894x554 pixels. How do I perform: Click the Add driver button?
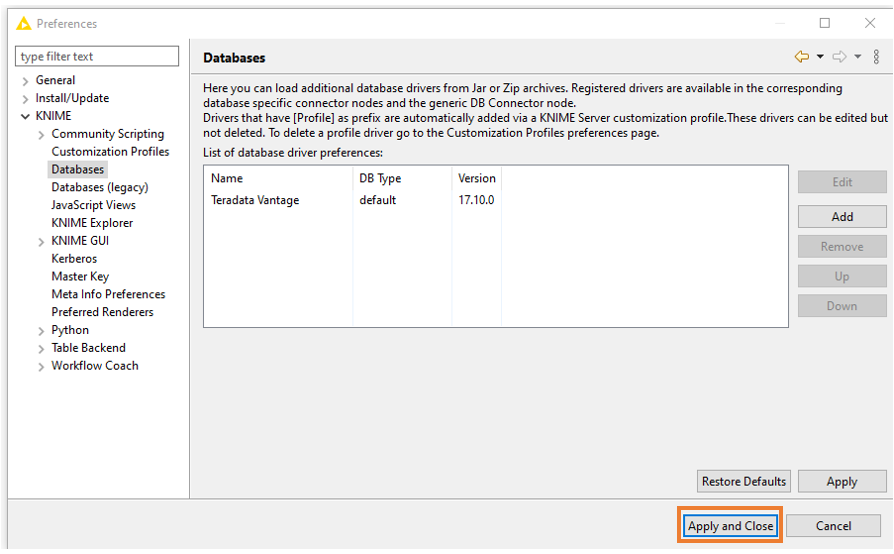tap(842, 217)
